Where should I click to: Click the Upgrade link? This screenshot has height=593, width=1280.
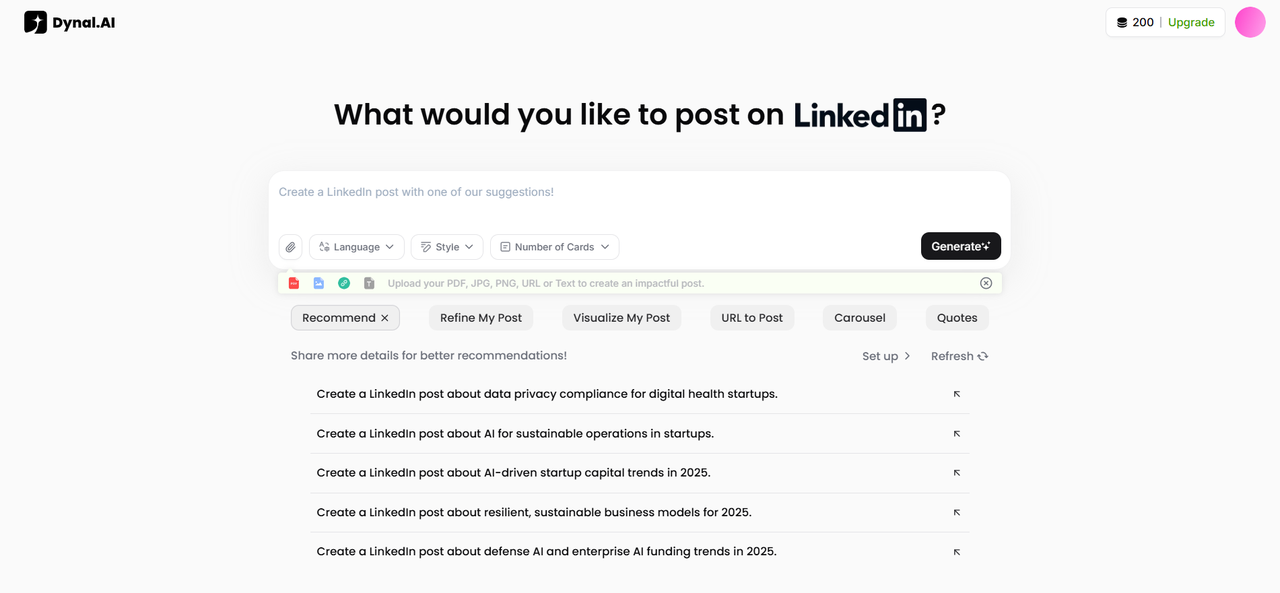tap(1191, 22)
